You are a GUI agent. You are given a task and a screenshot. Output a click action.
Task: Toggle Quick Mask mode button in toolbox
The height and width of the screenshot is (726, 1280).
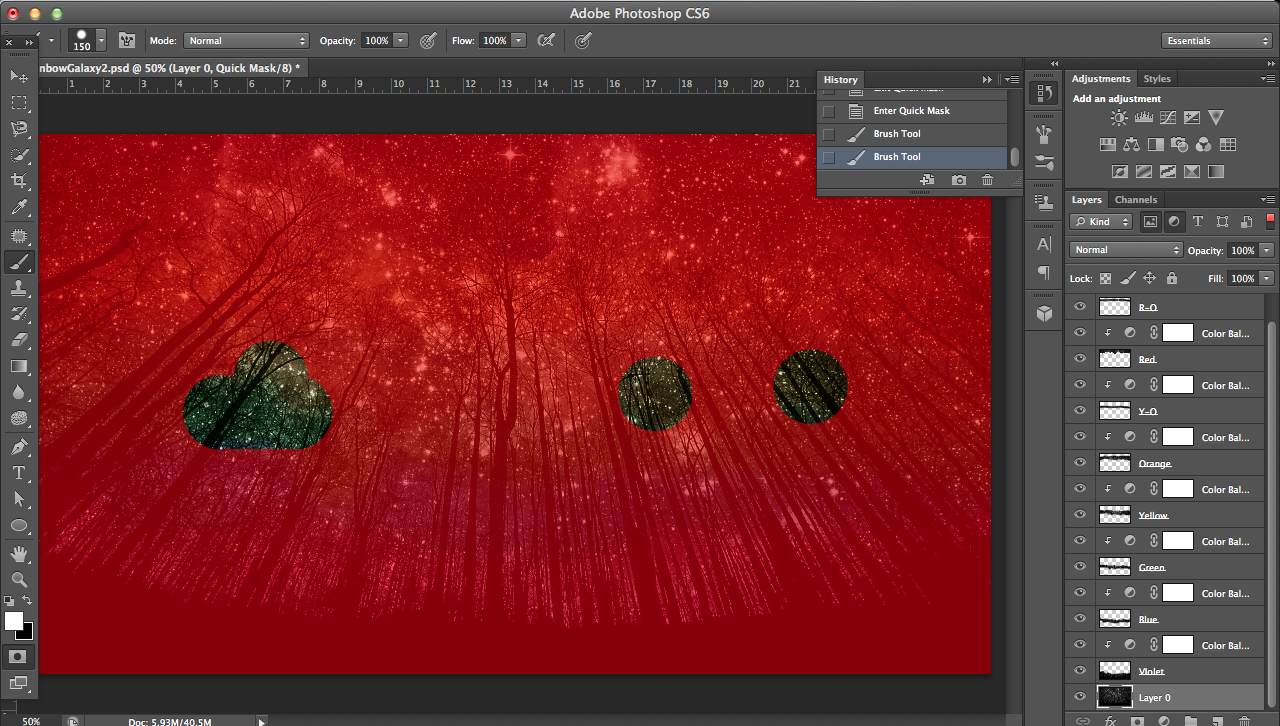pos(17,657)
